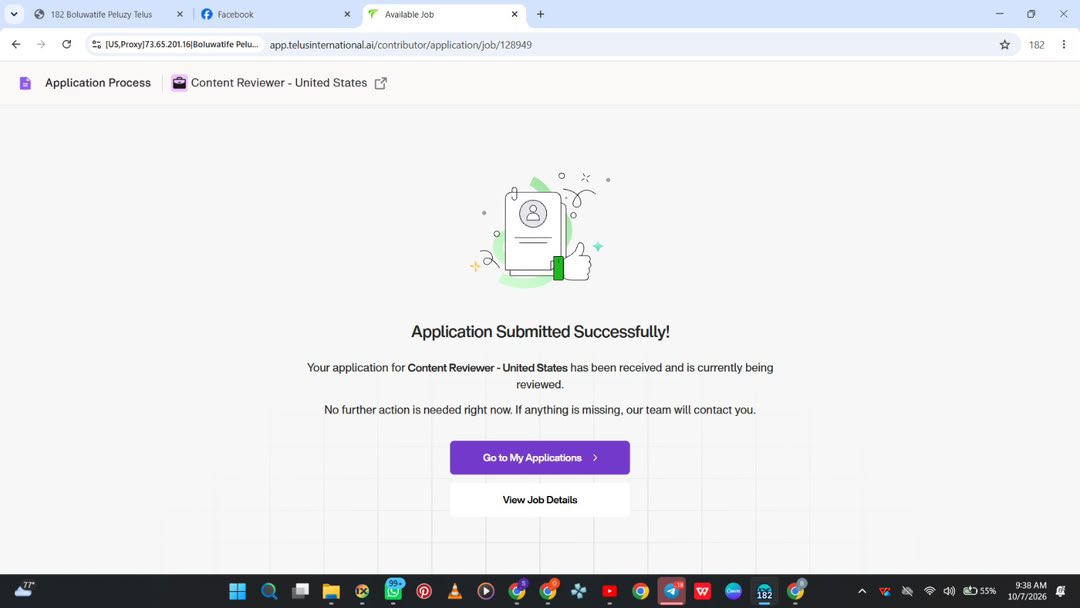Switch to the 182 Boluwatife Peluzy Telus tab
This screenshot has height=608, width=1080.
pos(101,14)
